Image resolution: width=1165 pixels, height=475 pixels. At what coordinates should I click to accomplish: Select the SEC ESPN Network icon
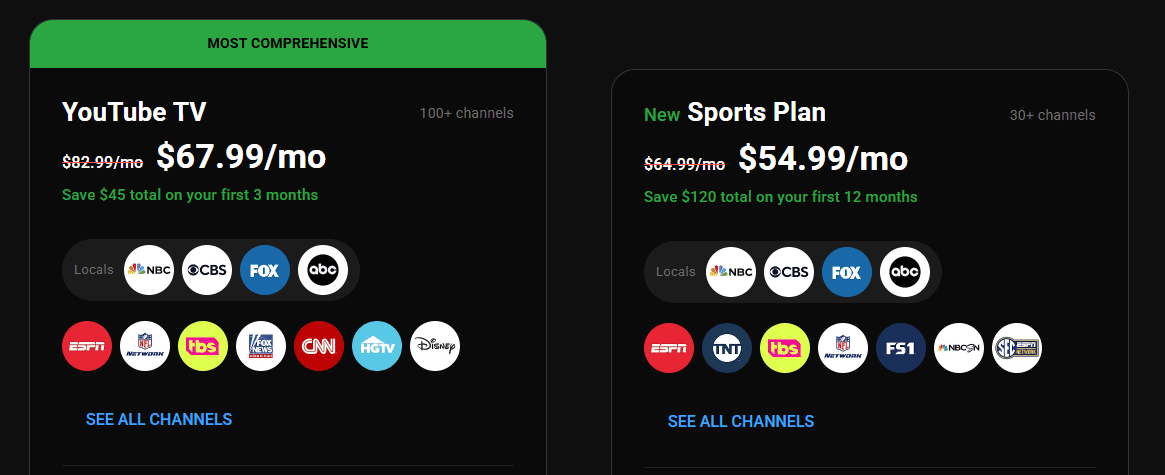pyautogui.click(x=1016, y=348)
